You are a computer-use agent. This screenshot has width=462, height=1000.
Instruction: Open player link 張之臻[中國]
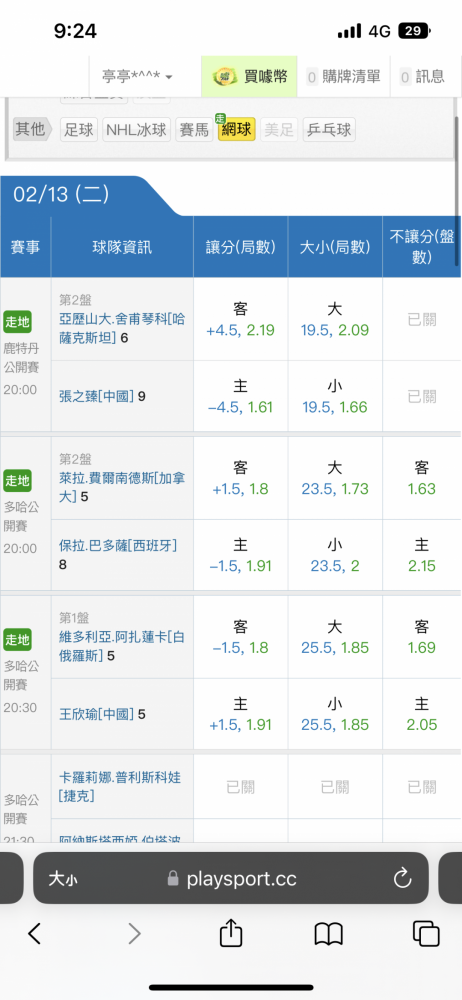96,397
